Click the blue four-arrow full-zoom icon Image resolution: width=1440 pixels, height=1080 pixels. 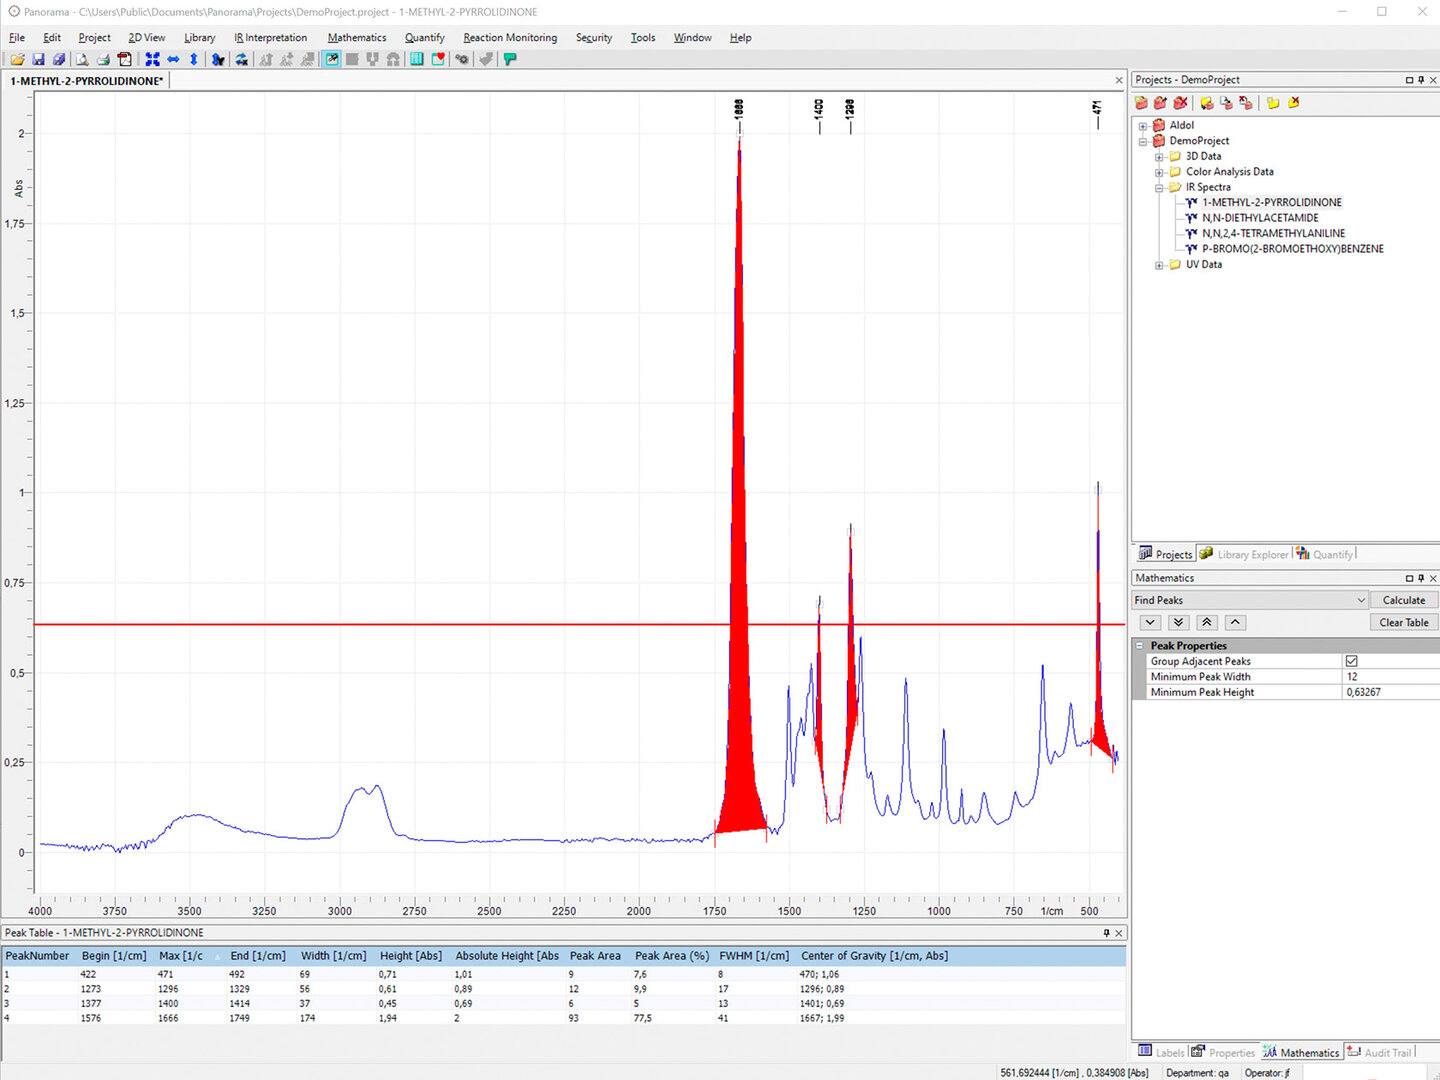152,60
